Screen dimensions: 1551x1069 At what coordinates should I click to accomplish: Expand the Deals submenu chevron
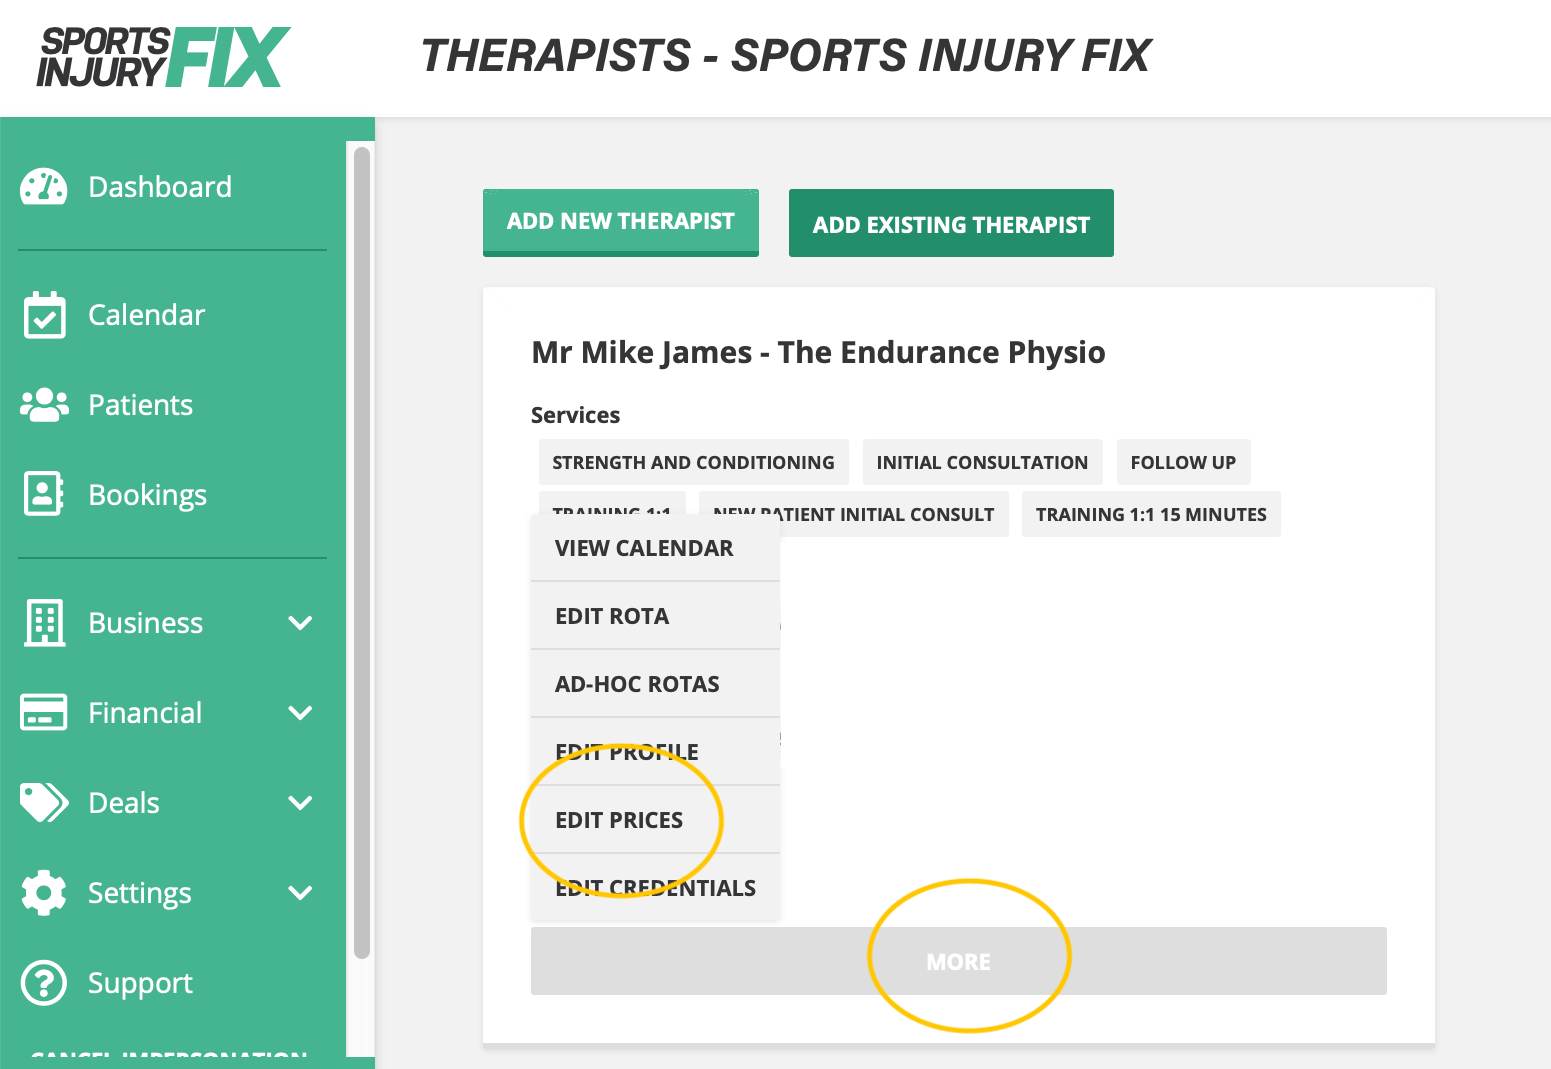coord(300,803)
